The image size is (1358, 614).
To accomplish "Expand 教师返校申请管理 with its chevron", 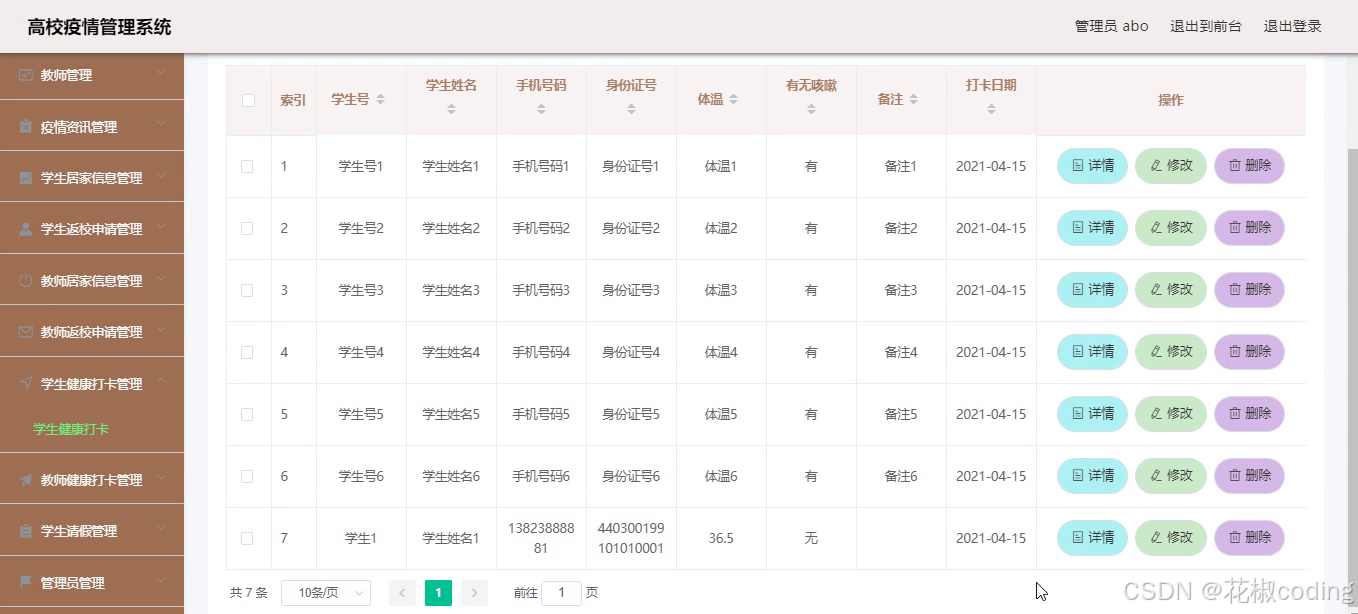I will [x=160, y=331].
